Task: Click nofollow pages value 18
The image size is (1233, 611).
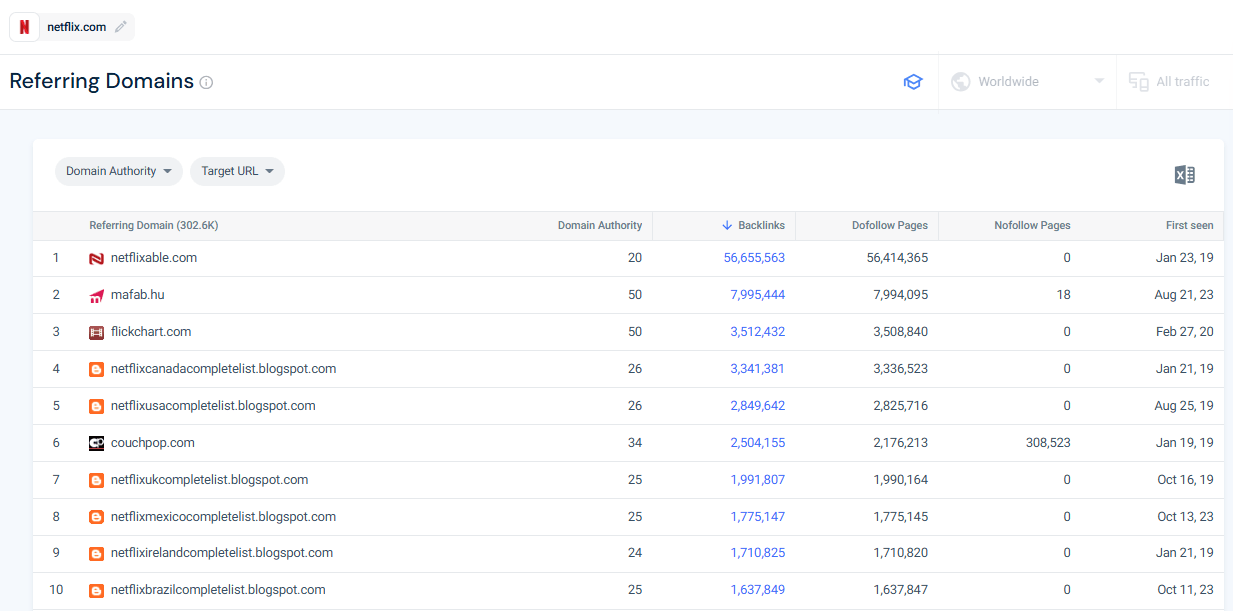Action: 1064,295
